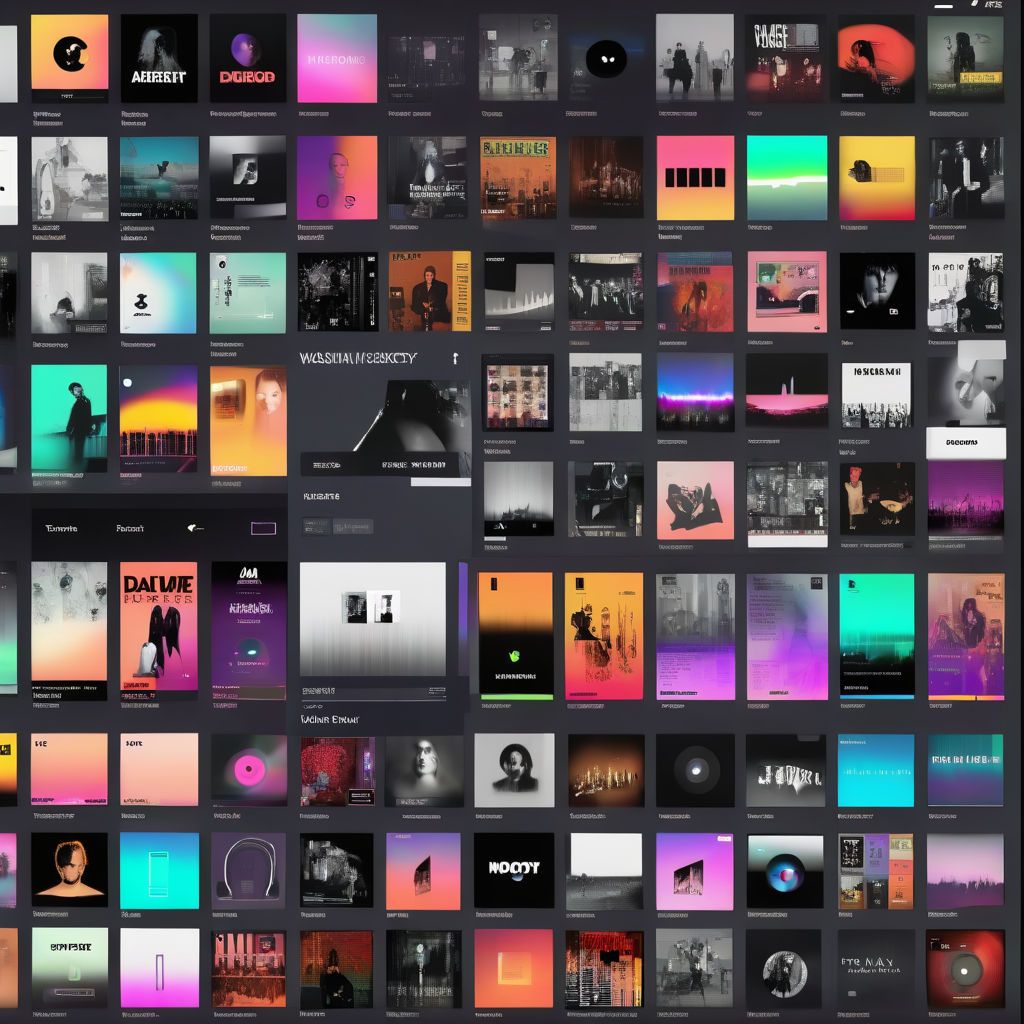Click the info icon beside the detail panel title

(455, 358)
